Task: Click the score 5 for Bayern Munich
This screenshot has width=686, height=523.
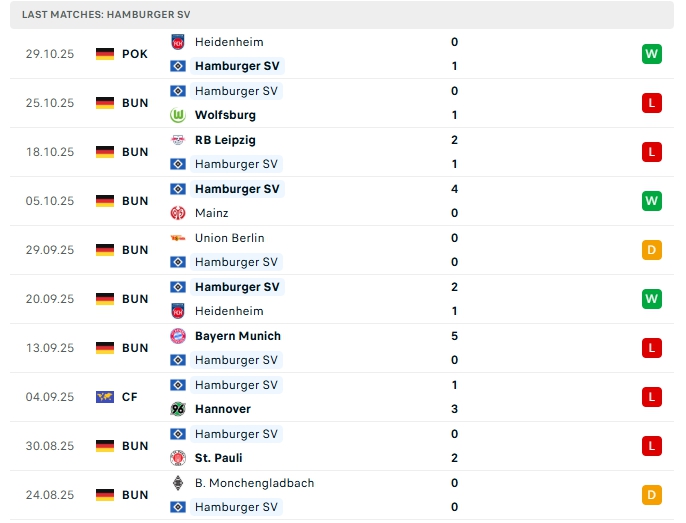Action: click(454, 336)
